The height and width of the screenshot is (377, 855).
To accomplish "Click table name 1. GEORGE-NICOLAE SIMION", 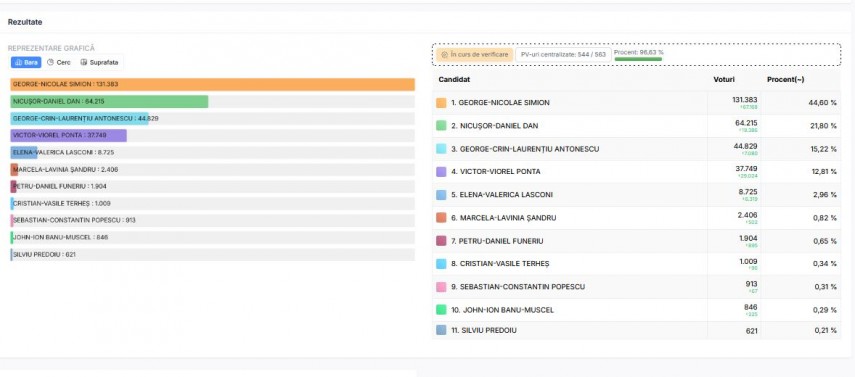I will (500, 103).
